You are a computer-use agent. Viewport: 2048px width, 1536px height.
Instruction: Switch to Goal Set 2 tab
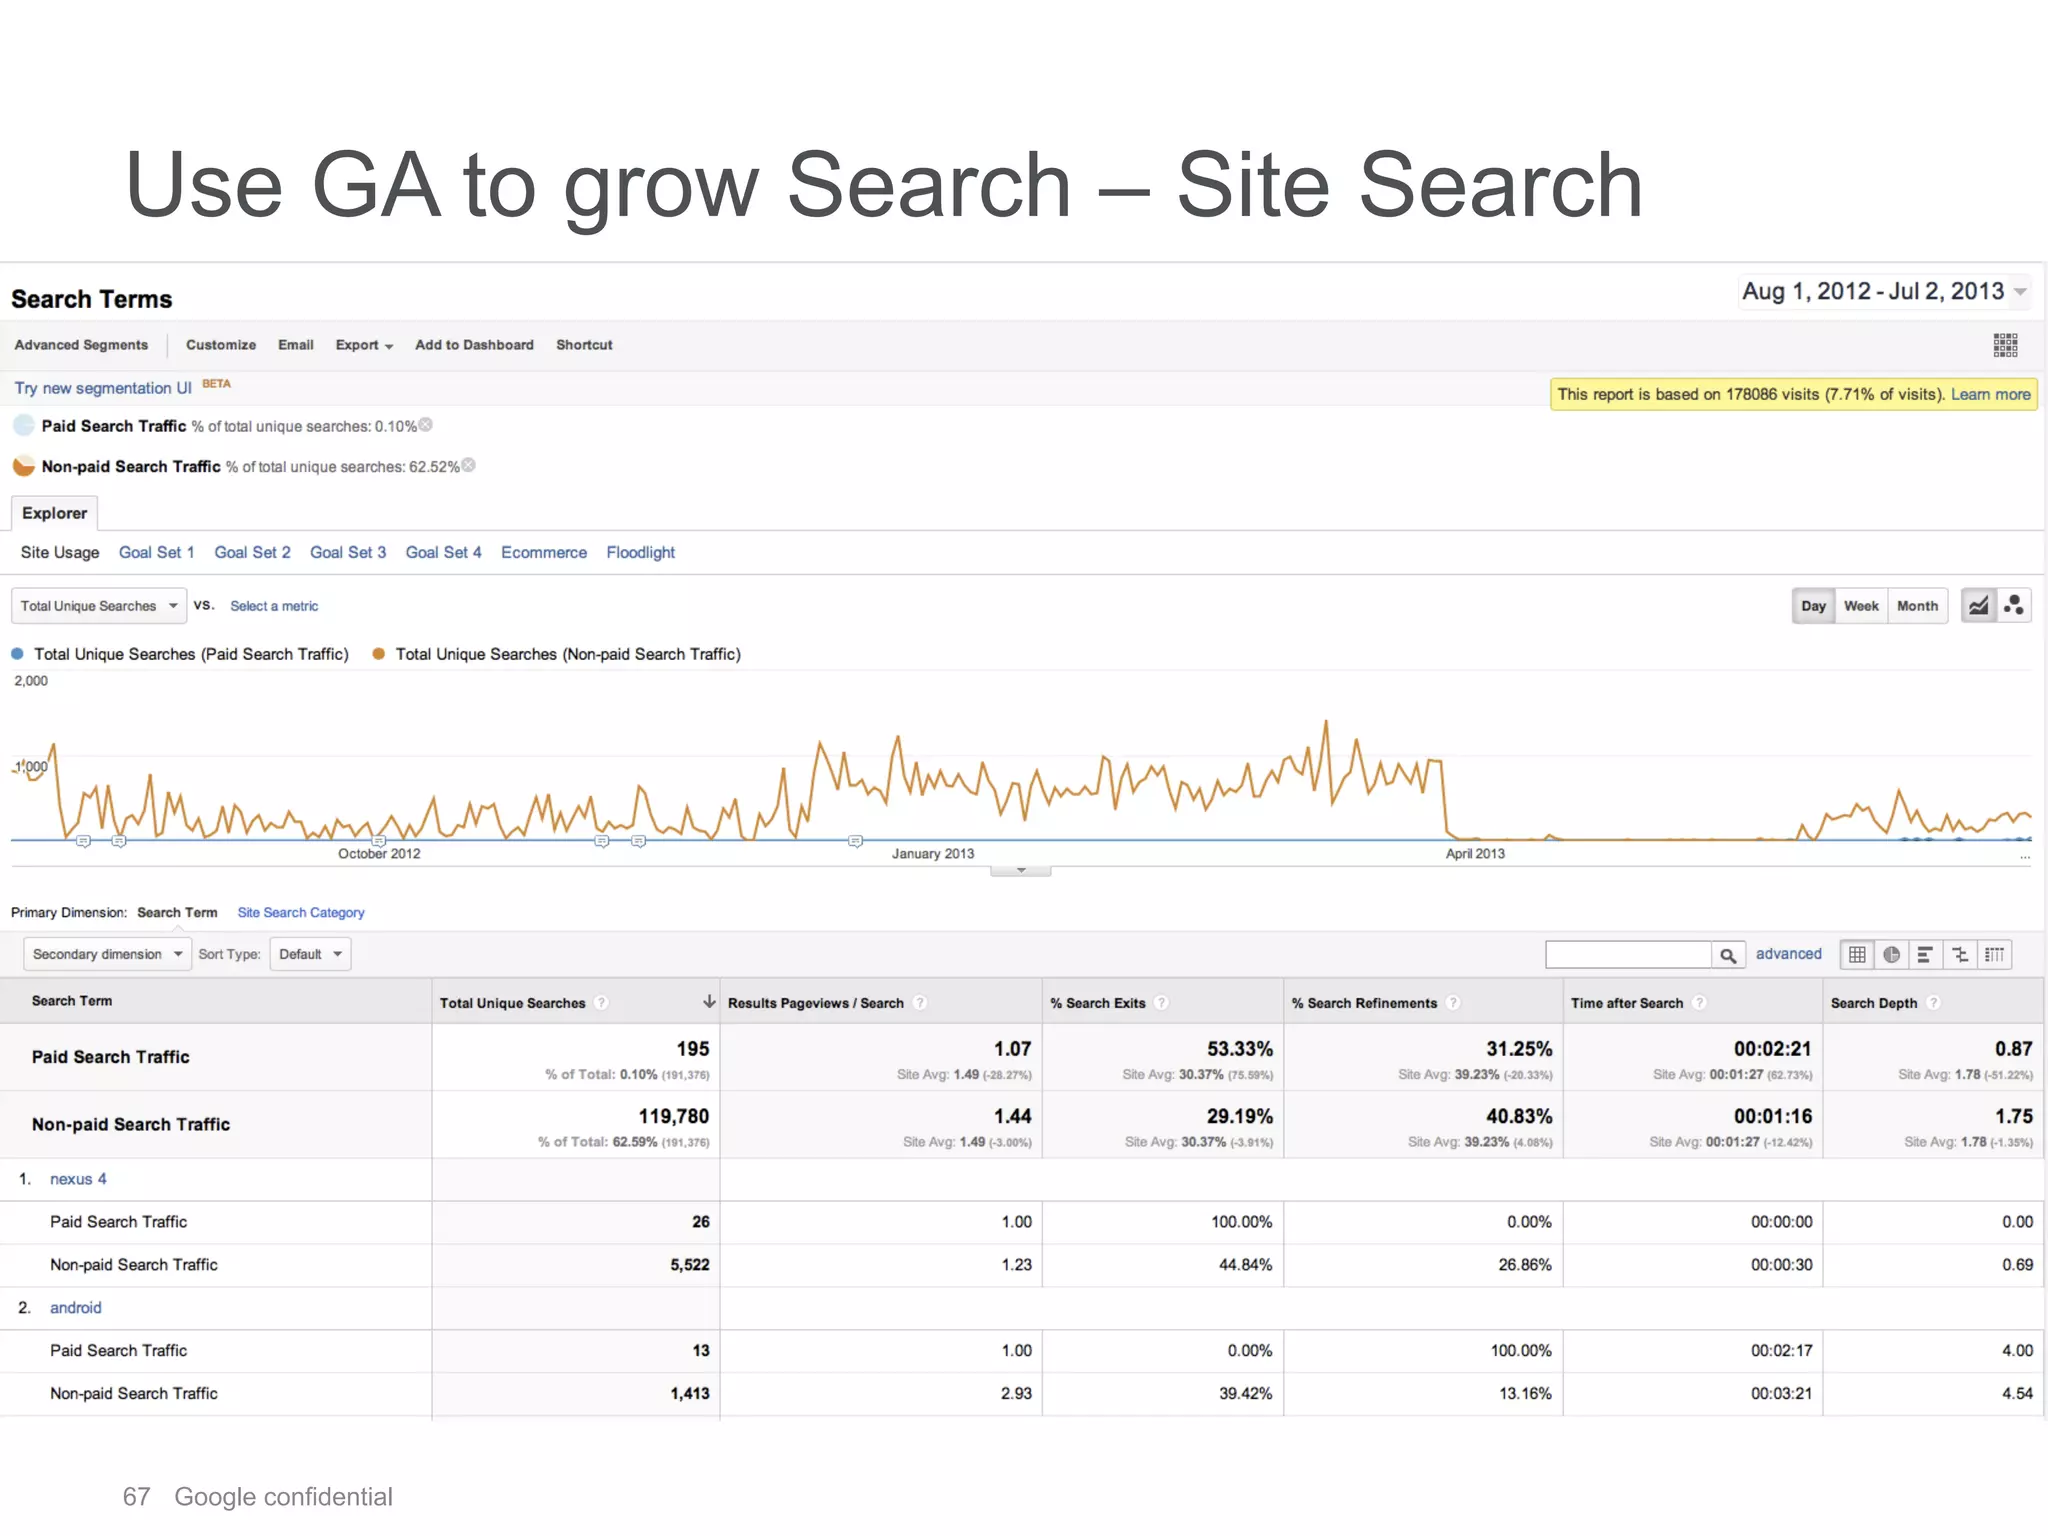pyautogui.click(x=252, y=552)
